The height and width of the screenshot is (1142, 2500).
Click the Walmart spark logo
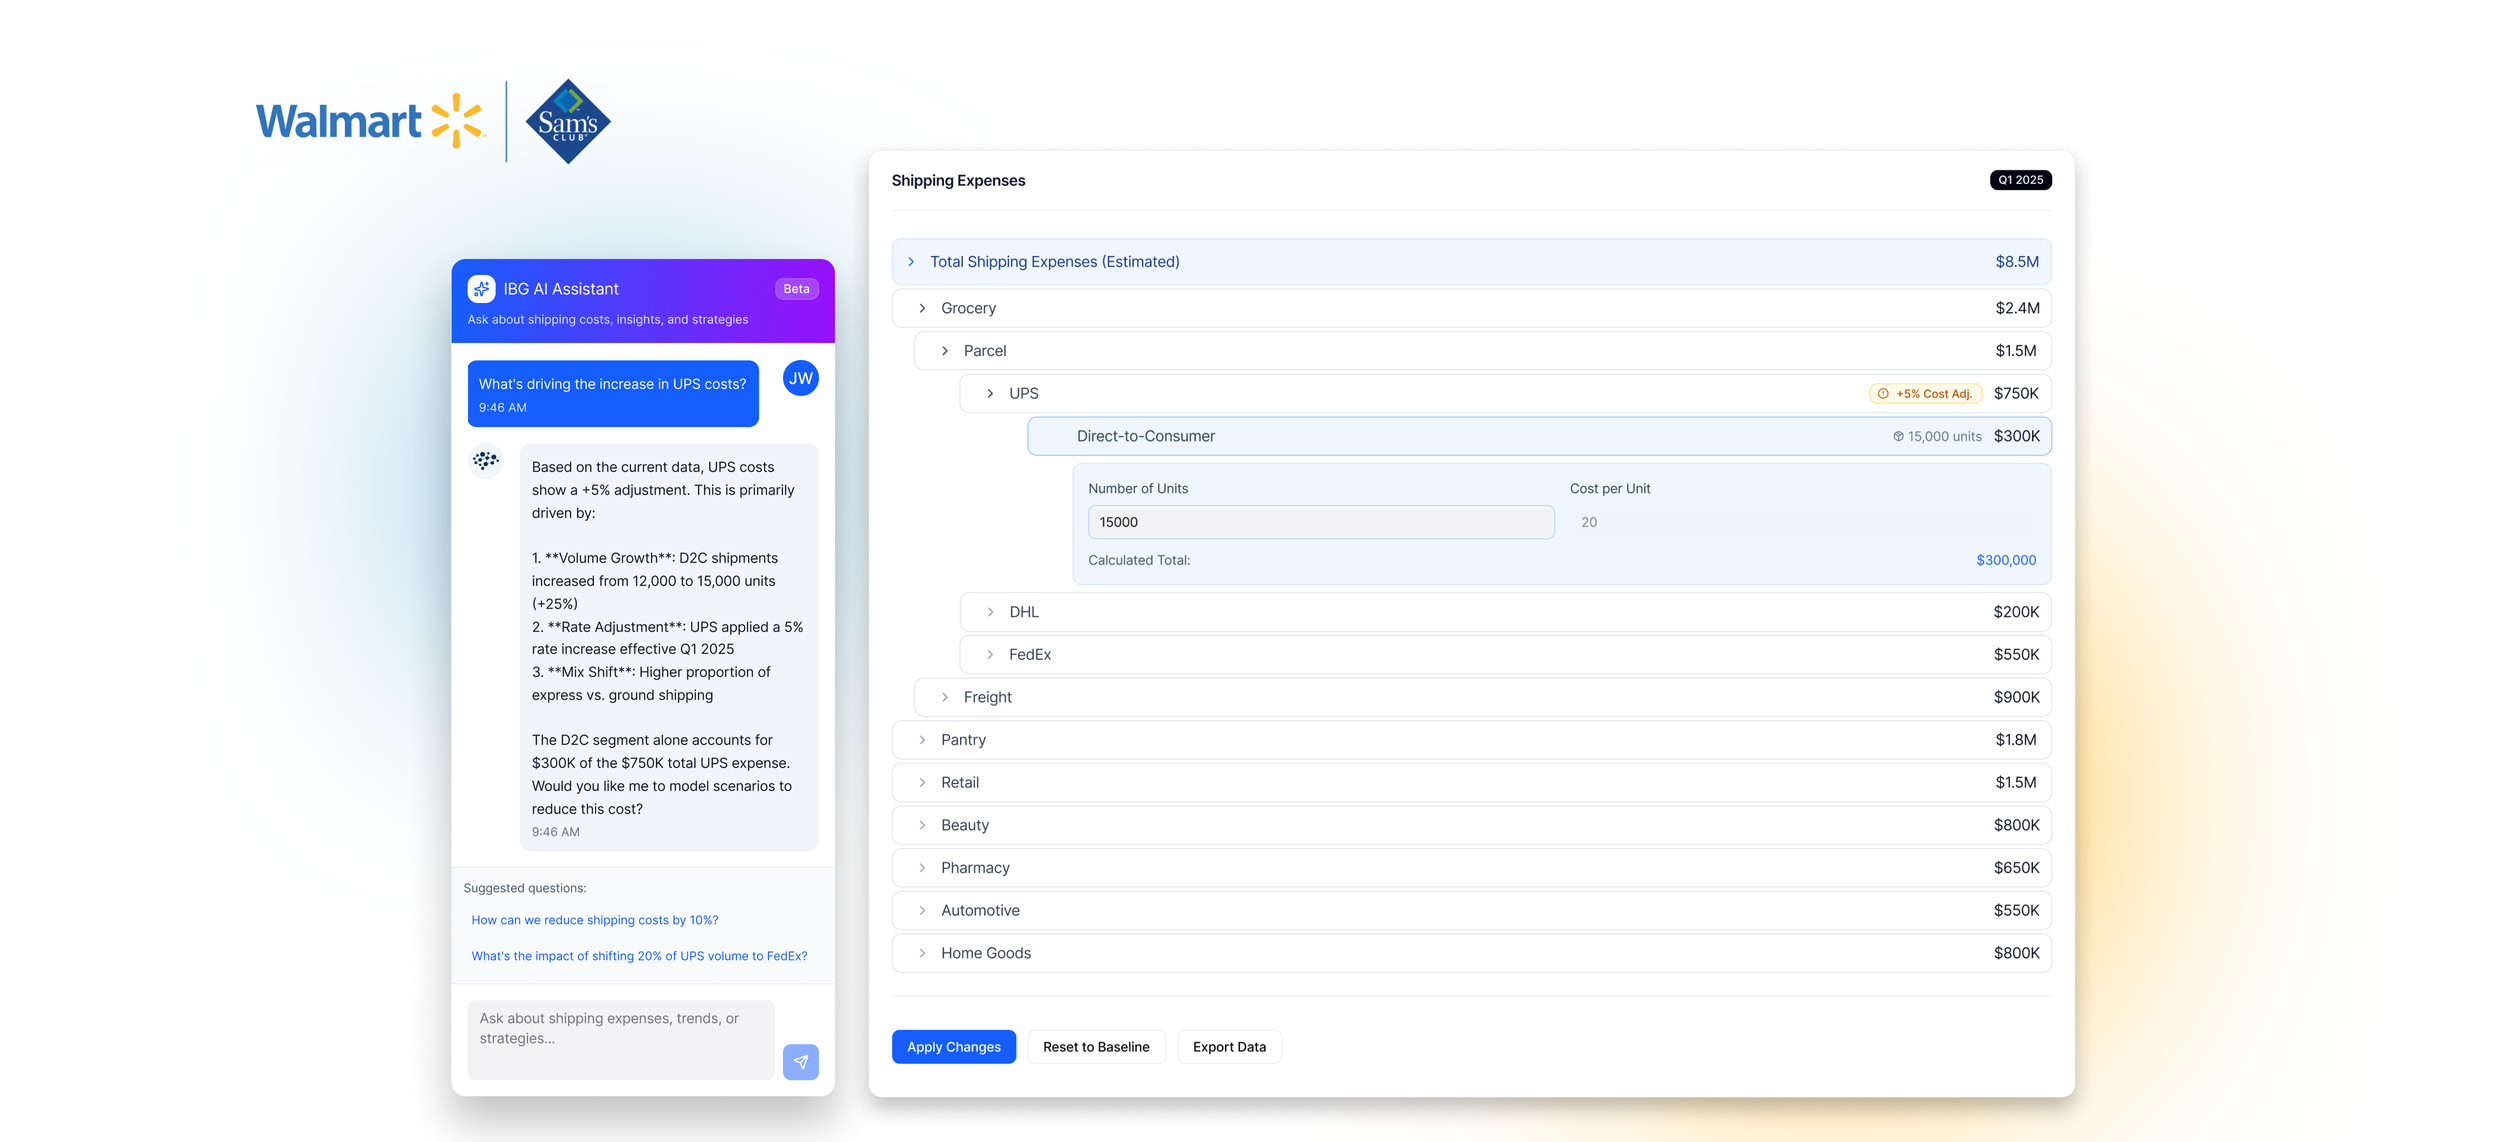tap(457, 121)
